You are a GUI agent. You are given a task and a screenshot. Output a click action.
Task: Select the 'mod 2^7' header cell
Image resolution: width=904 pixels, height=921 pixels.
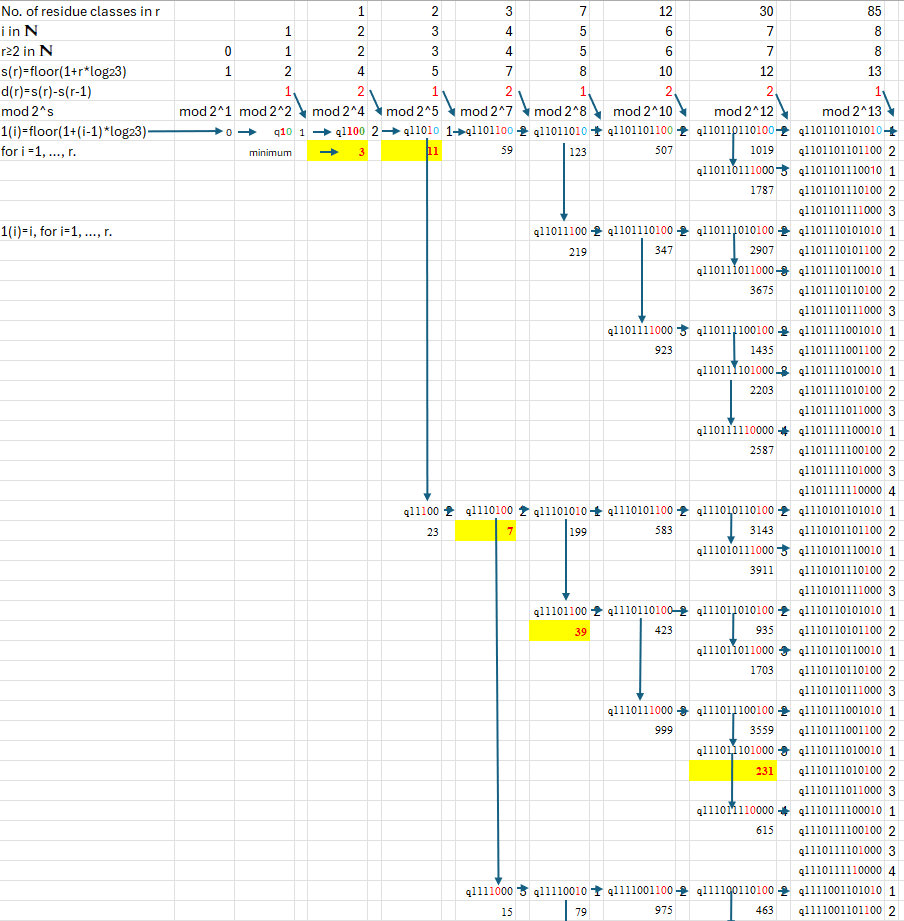(486, 112)
